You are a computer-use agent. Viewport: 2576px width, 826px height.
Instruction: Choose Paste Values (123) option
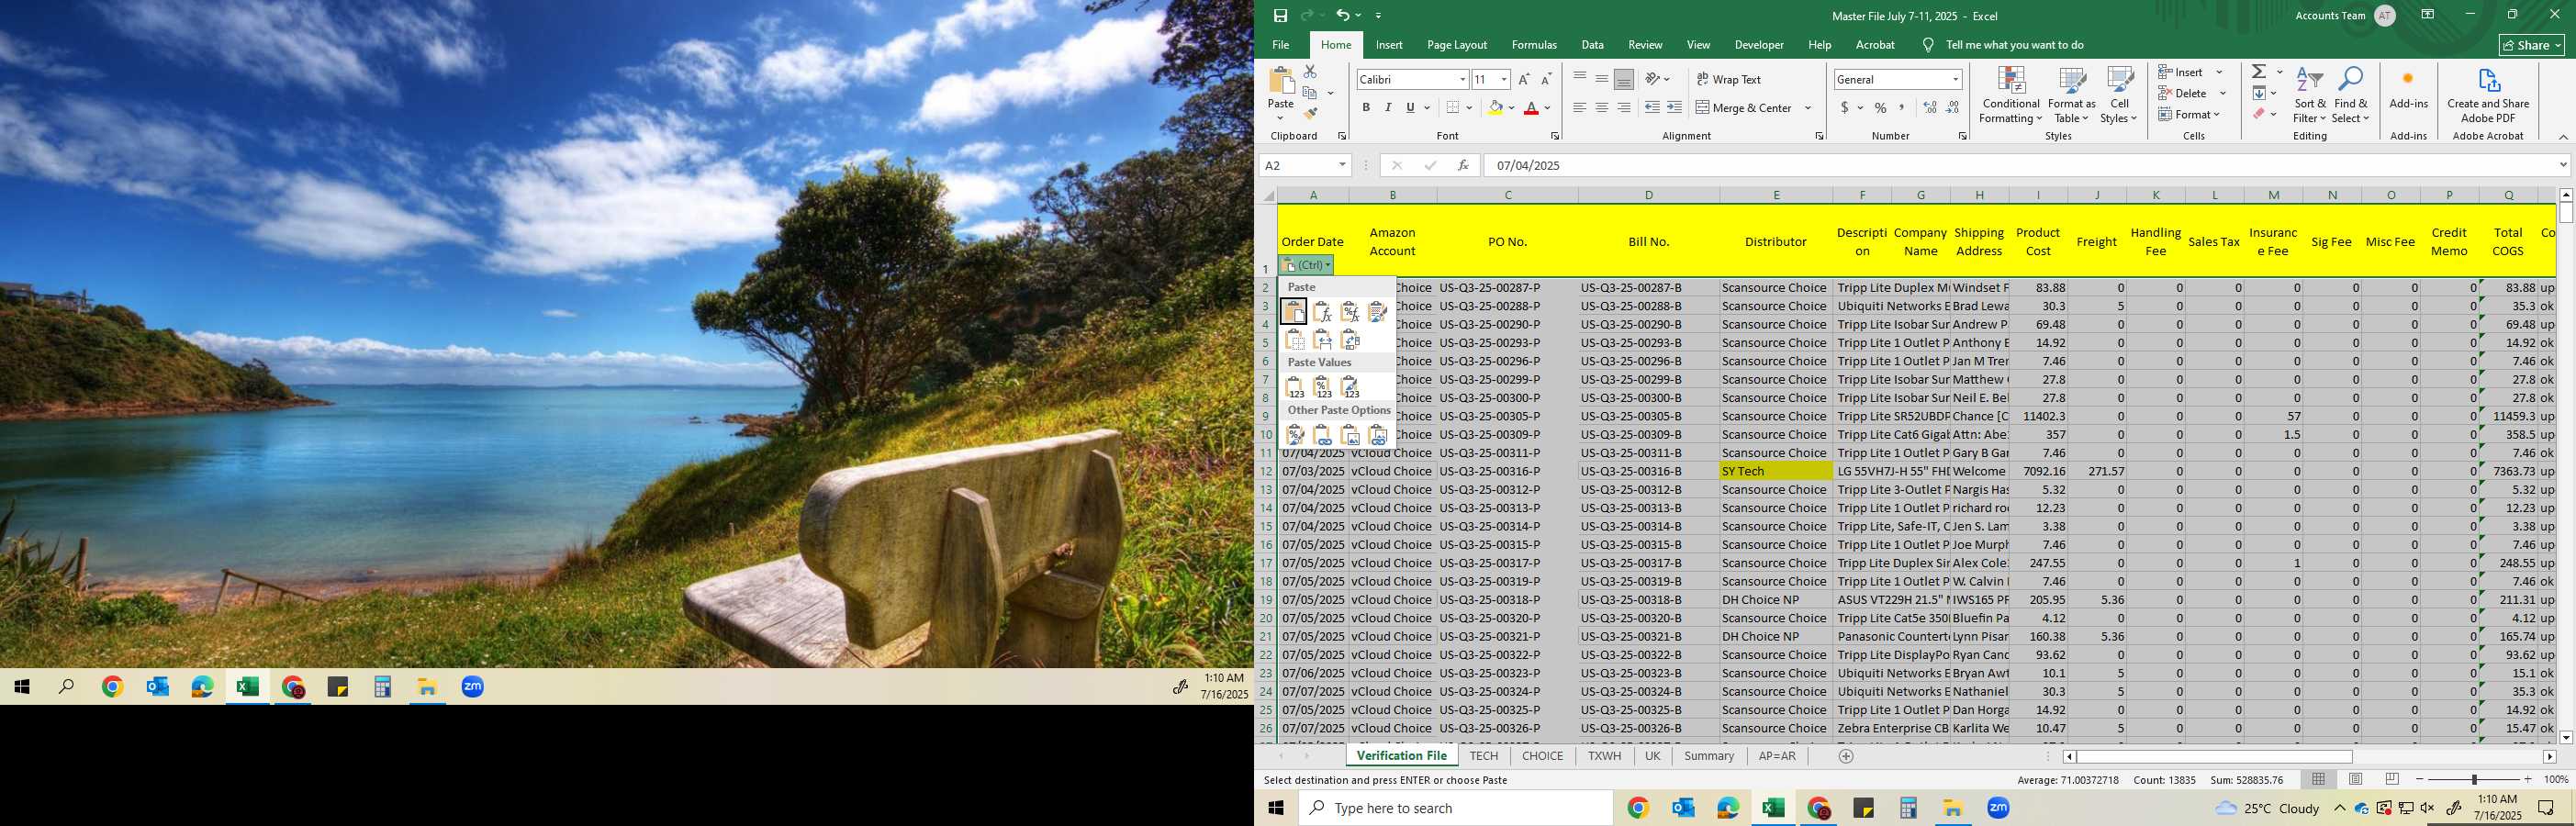[x=1294, y=387]
